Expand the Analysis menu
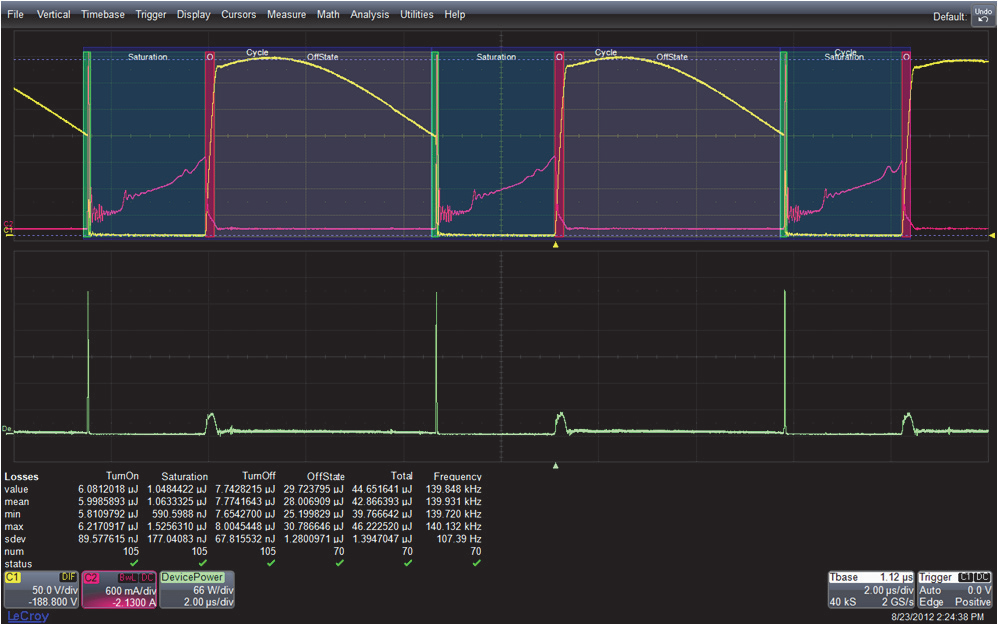The height and width of the screenshot is (624, 998). (x=369, y=15)
